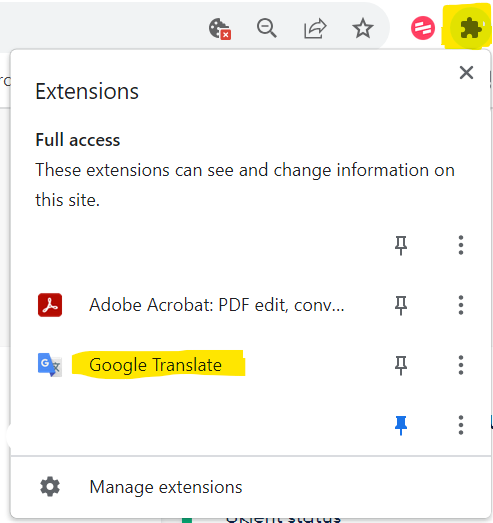Open the red circular extension in toolbar
The width and height of the screenshot is (493, 523).
[423, 28]
